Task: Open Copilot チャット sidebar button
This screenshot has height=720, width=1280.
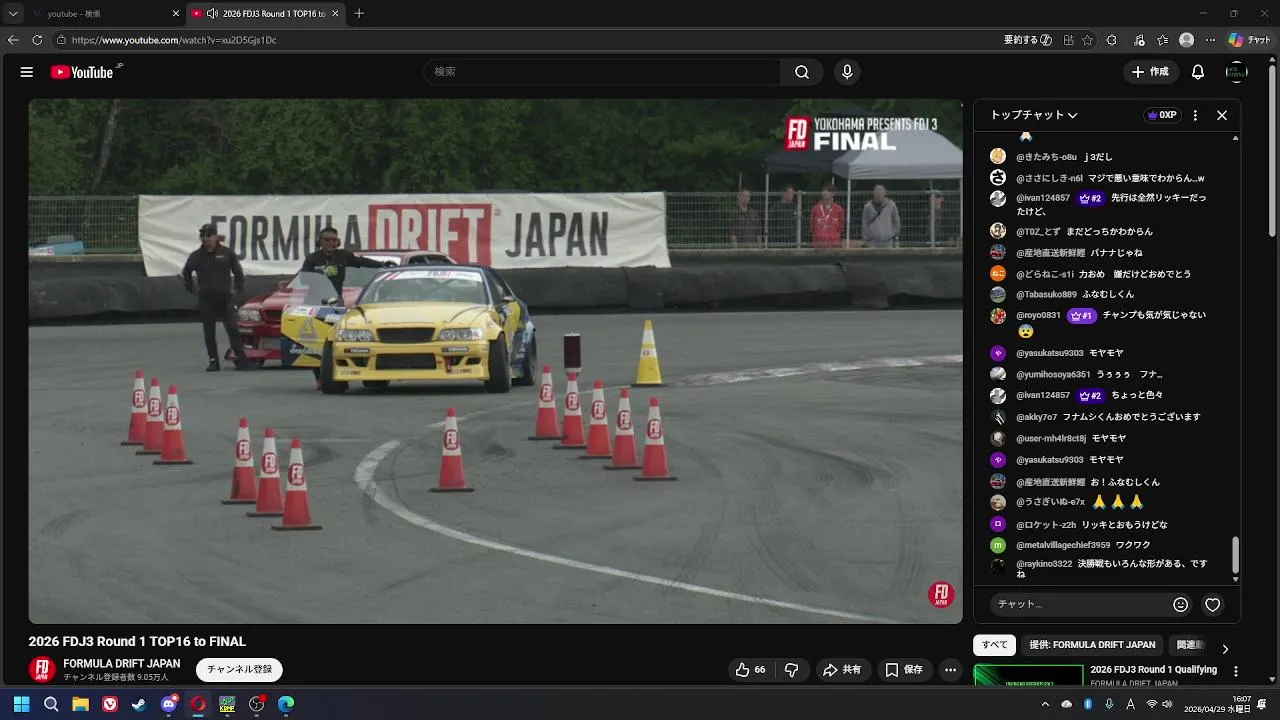Action: (1249, 40)
